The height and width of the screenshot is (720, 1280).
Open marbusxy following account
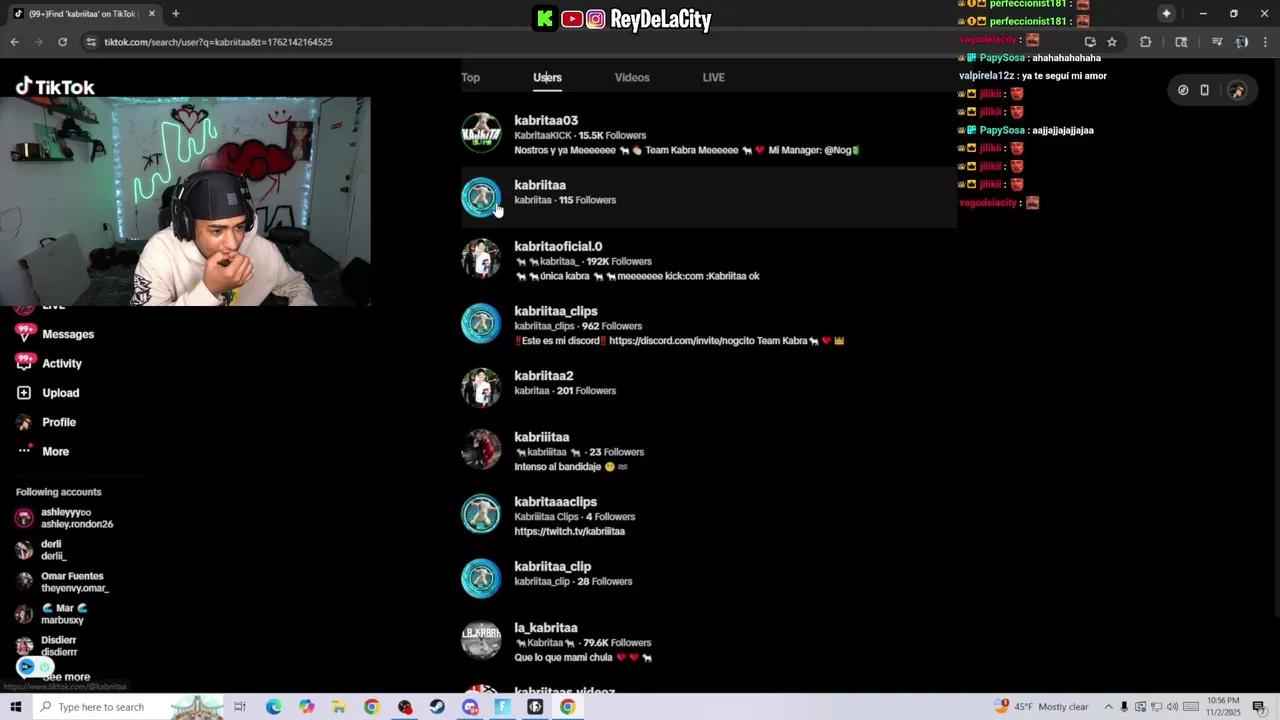pos(52,614)
